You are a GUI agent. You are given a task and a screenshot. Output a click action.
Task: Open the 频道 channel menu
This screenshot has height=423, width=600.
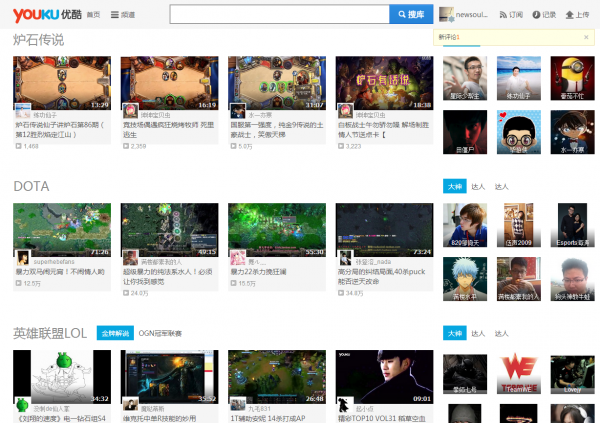tap(123, 15)
